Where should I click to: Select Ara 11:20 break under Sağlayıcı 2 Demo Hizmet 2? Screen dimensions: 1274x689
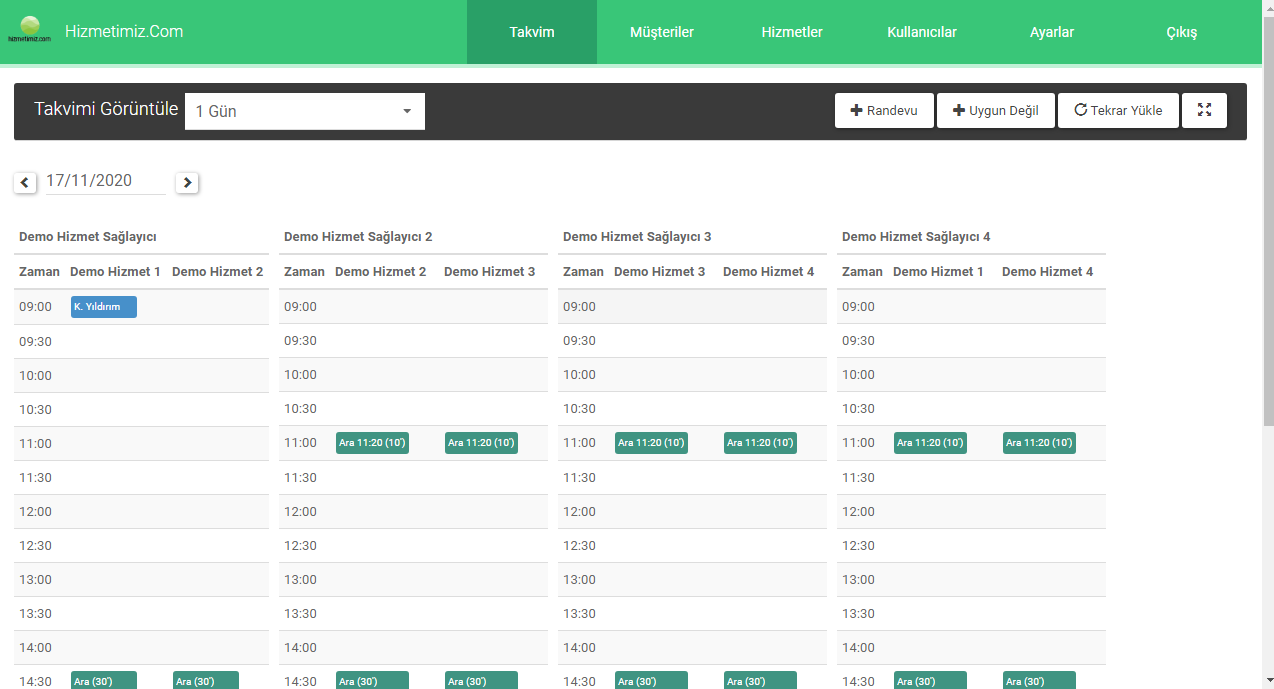click(372, 443)
